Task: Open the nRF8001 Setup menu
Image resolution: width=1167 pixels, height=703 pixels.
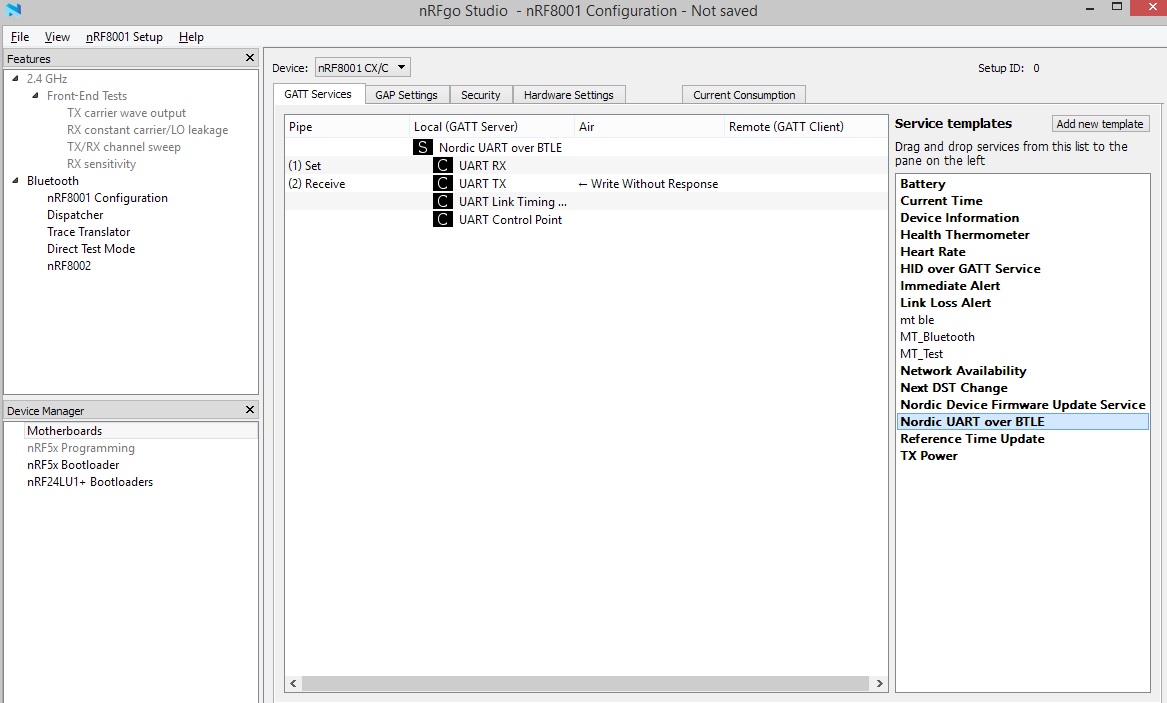Action: tap(124, 36)
